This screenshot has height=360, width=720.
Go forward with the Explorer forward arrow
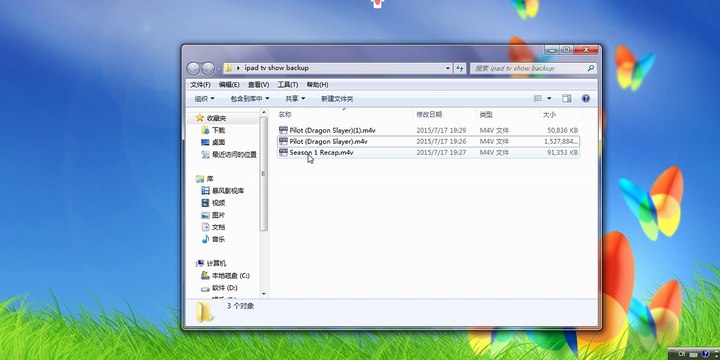coord(208,68)
